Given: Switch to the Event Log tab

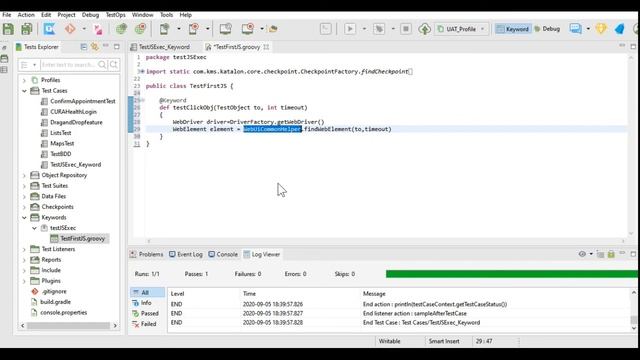Looking at the screenshot, I should [186, 254].
